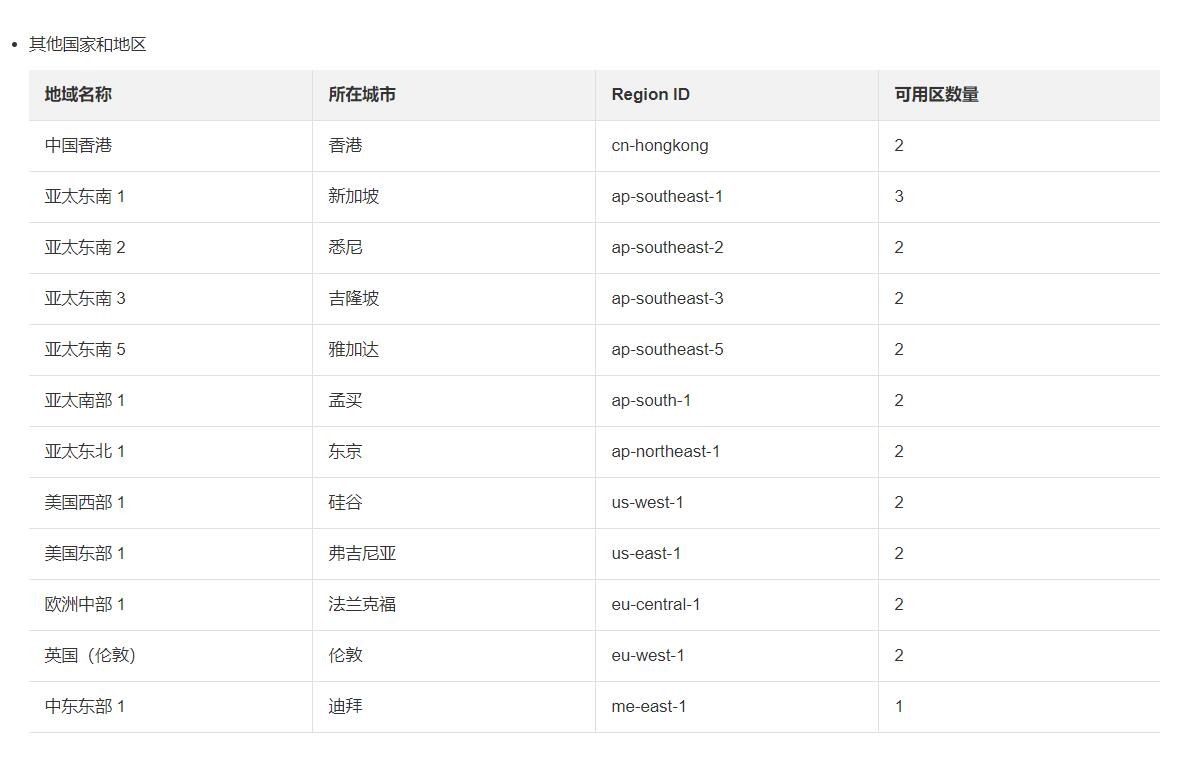The width and height of the screenshot is (1181, 757).
Task: Click the 法兰克福 city cell
Action: tap(362, 604)
